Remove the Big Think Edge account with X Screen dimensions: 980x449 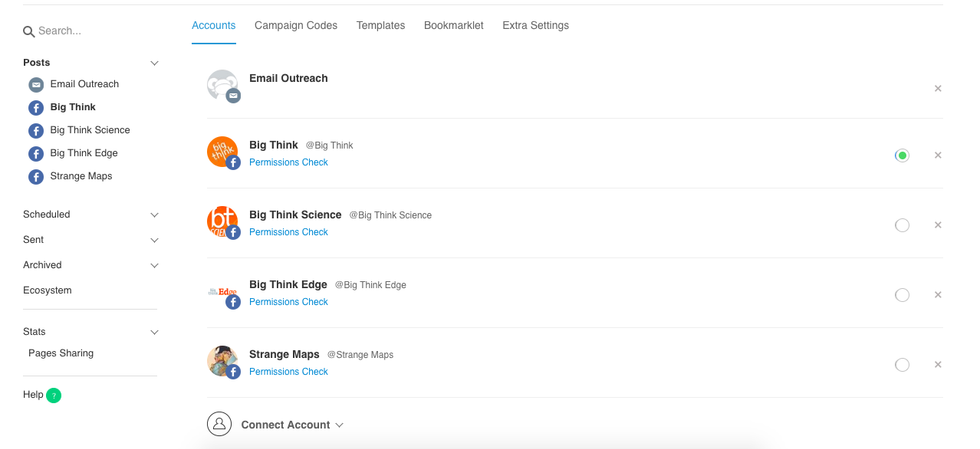[x=937, y=295]
